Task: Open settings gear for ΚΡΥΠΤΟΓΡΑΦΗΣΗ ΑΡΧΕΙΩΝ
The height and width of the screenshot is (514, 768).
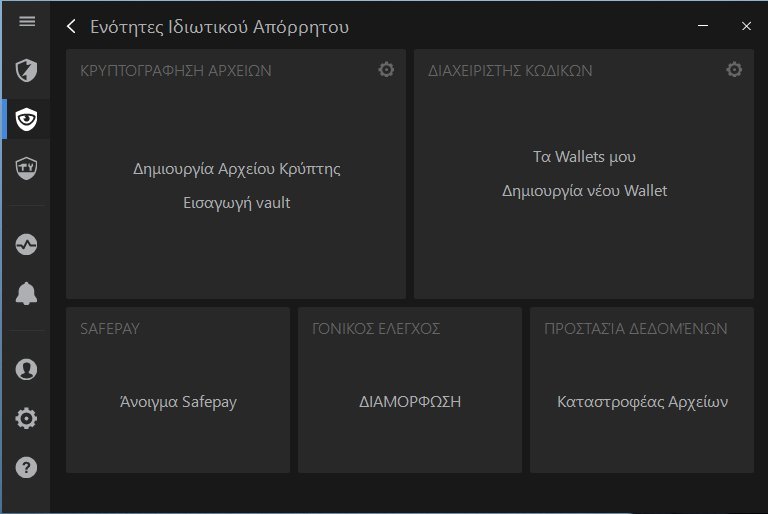Action: [386, 70]
